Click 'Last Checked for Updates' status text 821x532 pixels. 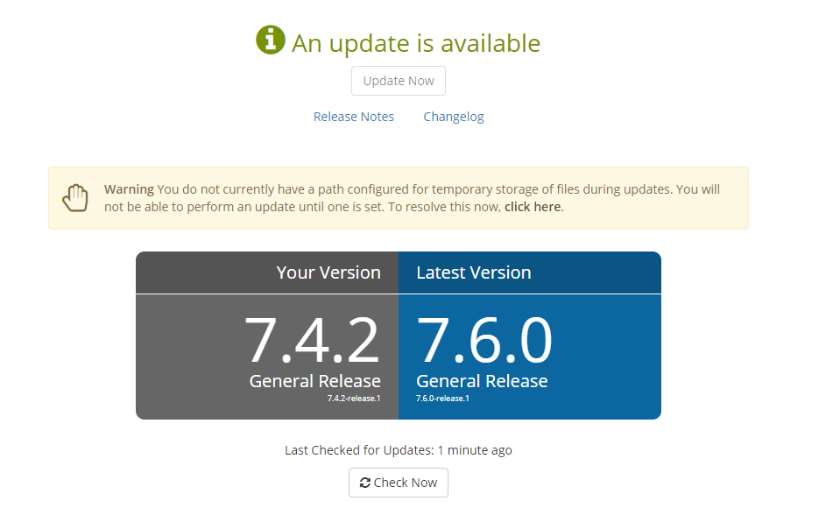click(398, 450)
